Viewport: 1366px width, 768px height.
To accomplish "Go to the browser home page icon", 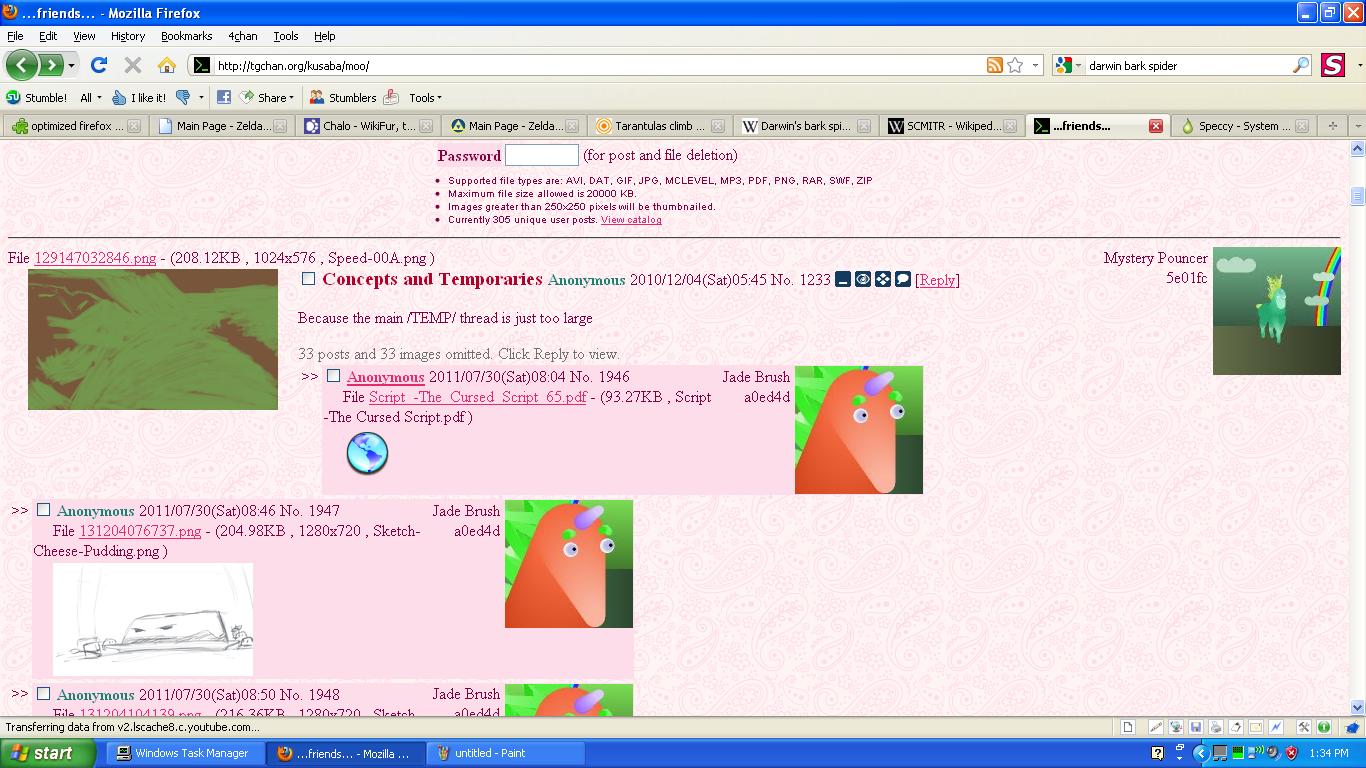I will [167, 66].
